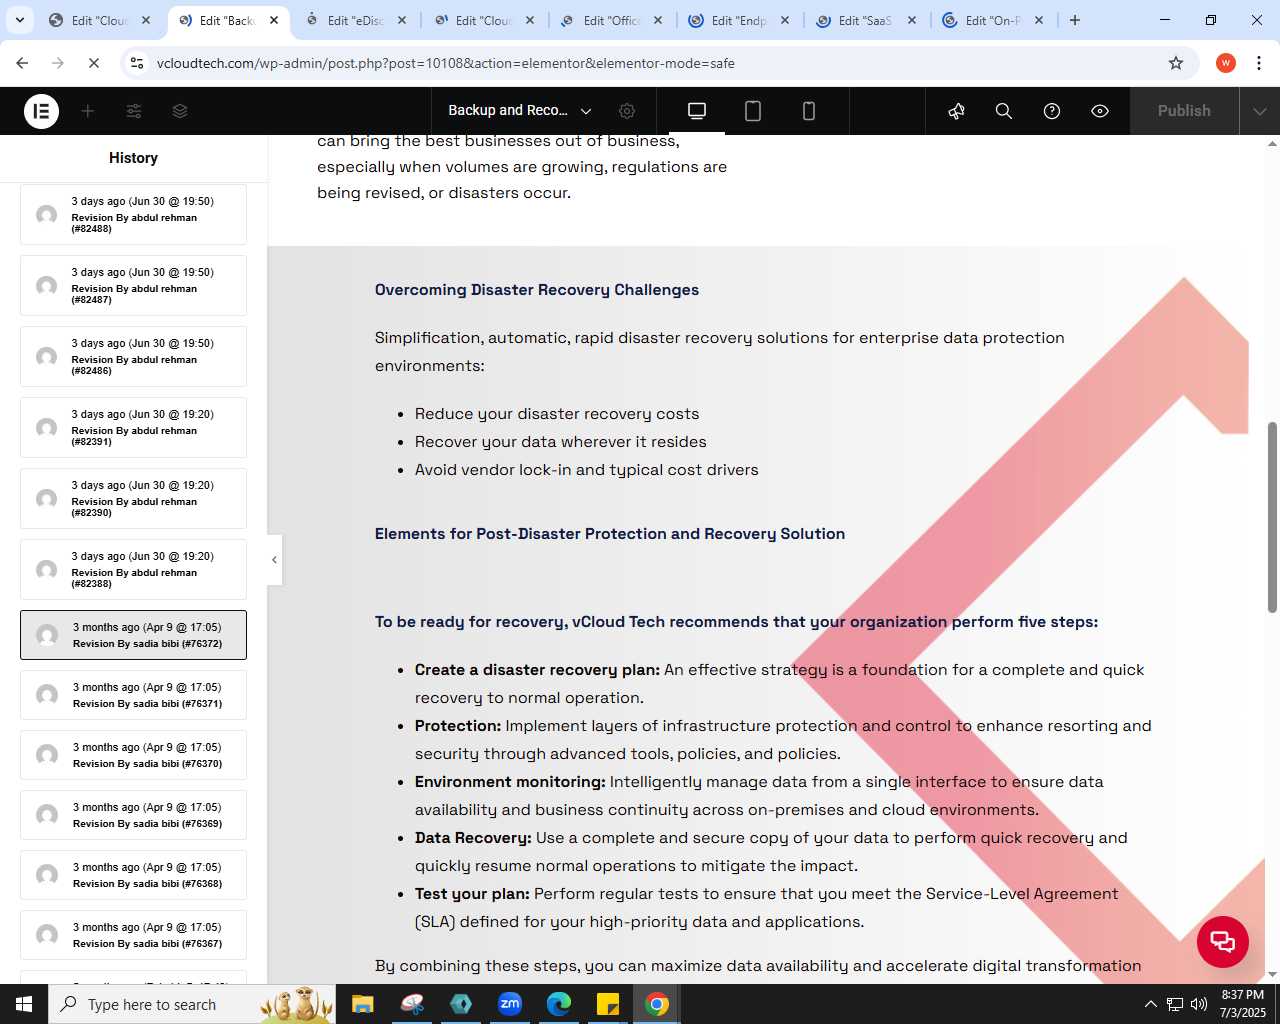This screenshot has height=1024, width=1280.
Task: Preview changes with the eye icon
Action: tap(1100, 111)
